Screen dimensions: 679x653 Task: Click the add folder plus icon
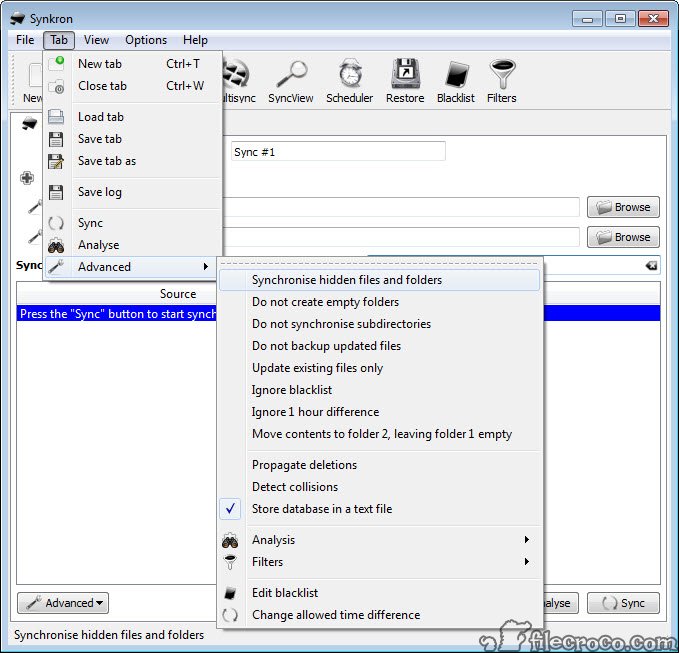click(27, 177)
